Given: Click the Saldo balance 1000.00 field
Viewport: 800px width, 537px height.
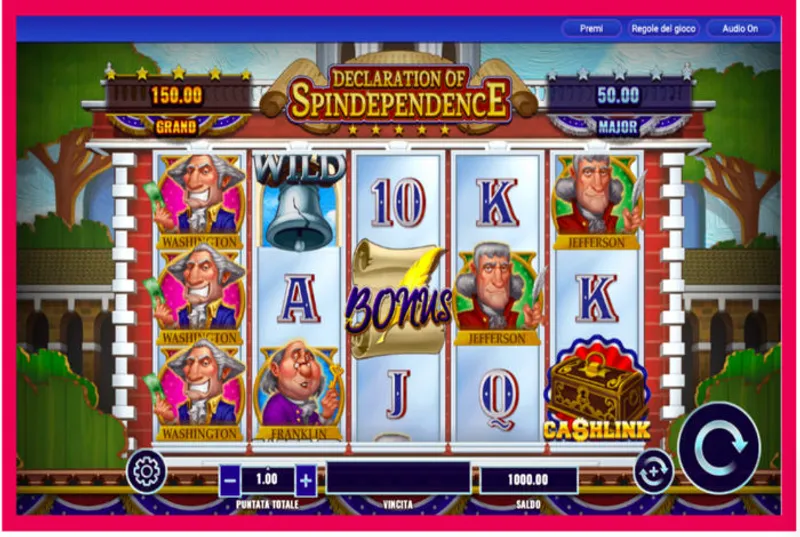Looking at the screenshot, I should click(x=528, y=480).
